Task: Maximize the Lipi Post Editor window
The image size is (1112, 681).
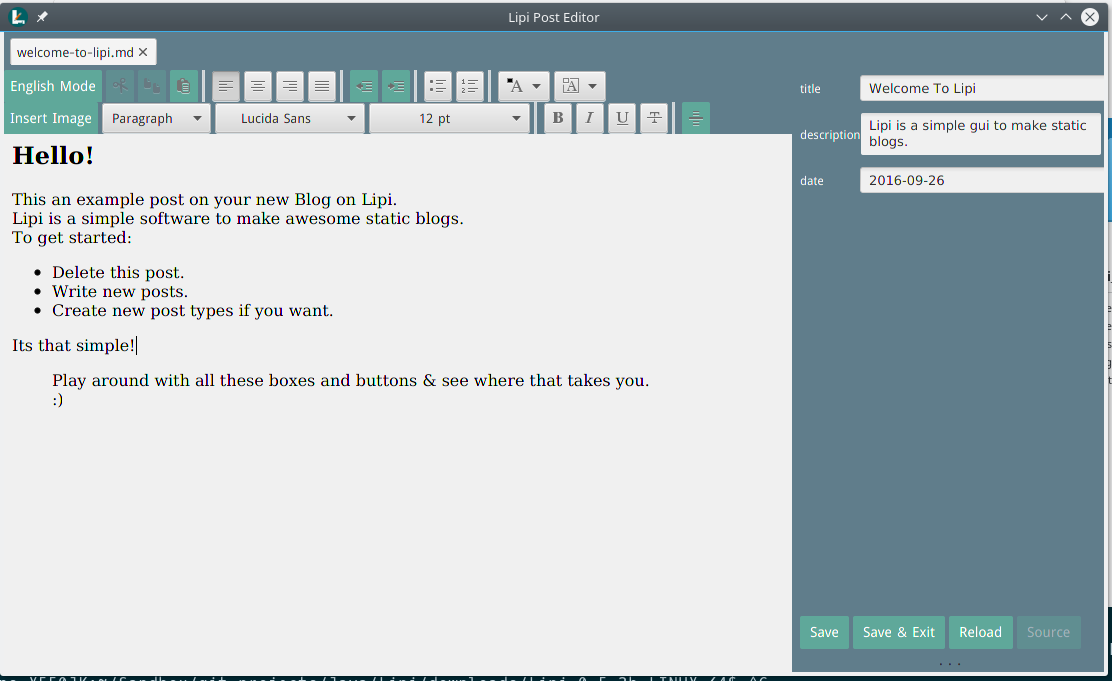Action: [x=1066, y=17]
